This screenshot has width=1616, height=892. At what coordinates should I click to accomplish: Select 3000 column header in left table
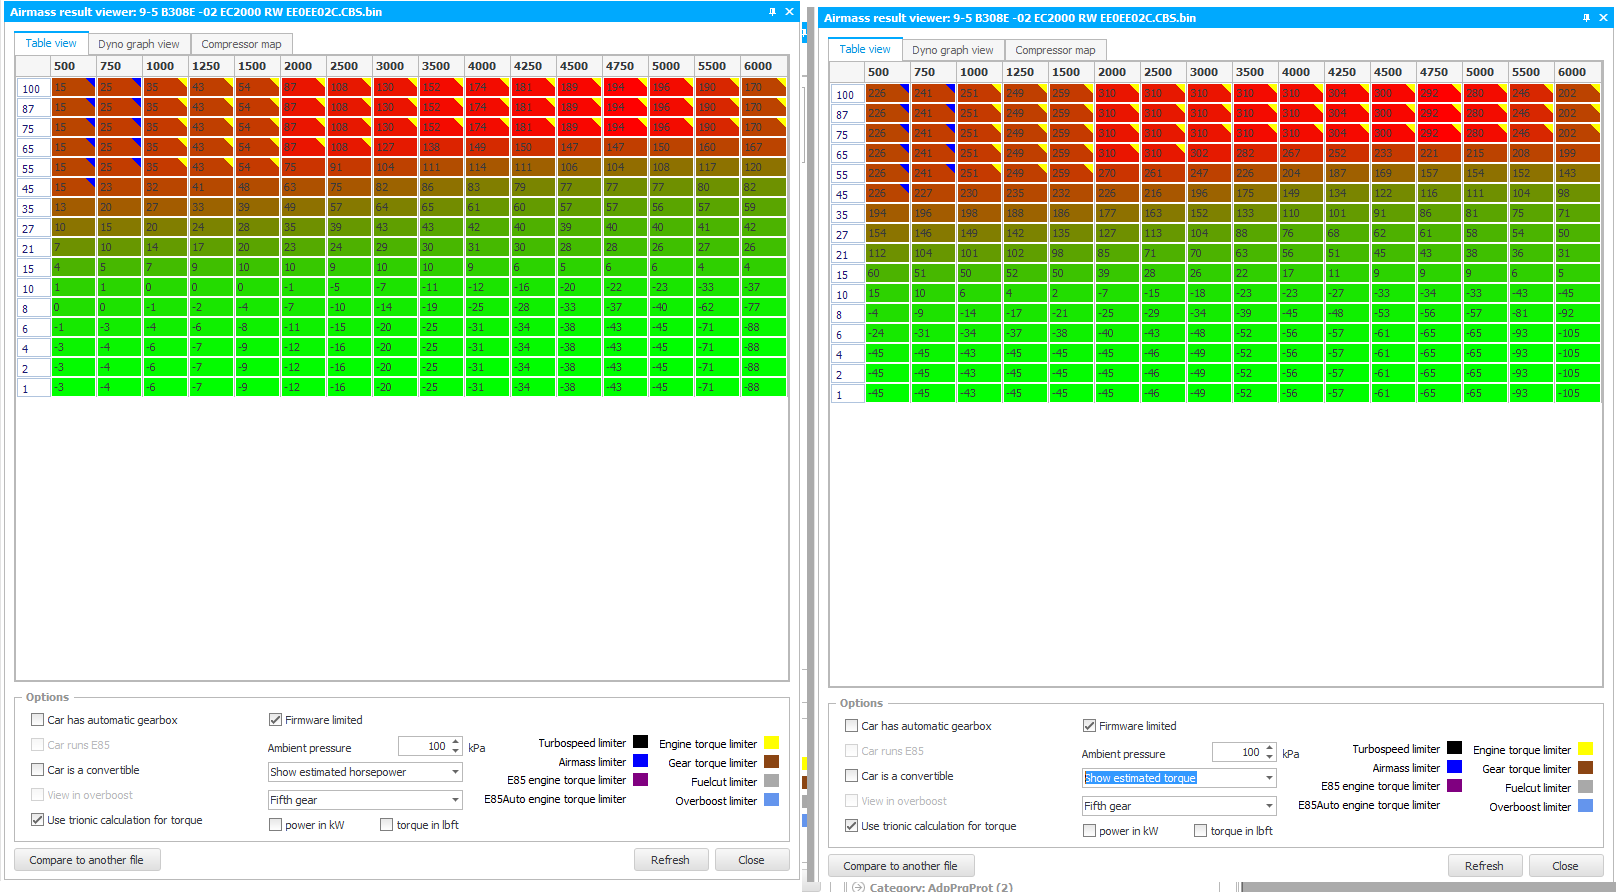[394, 66]
